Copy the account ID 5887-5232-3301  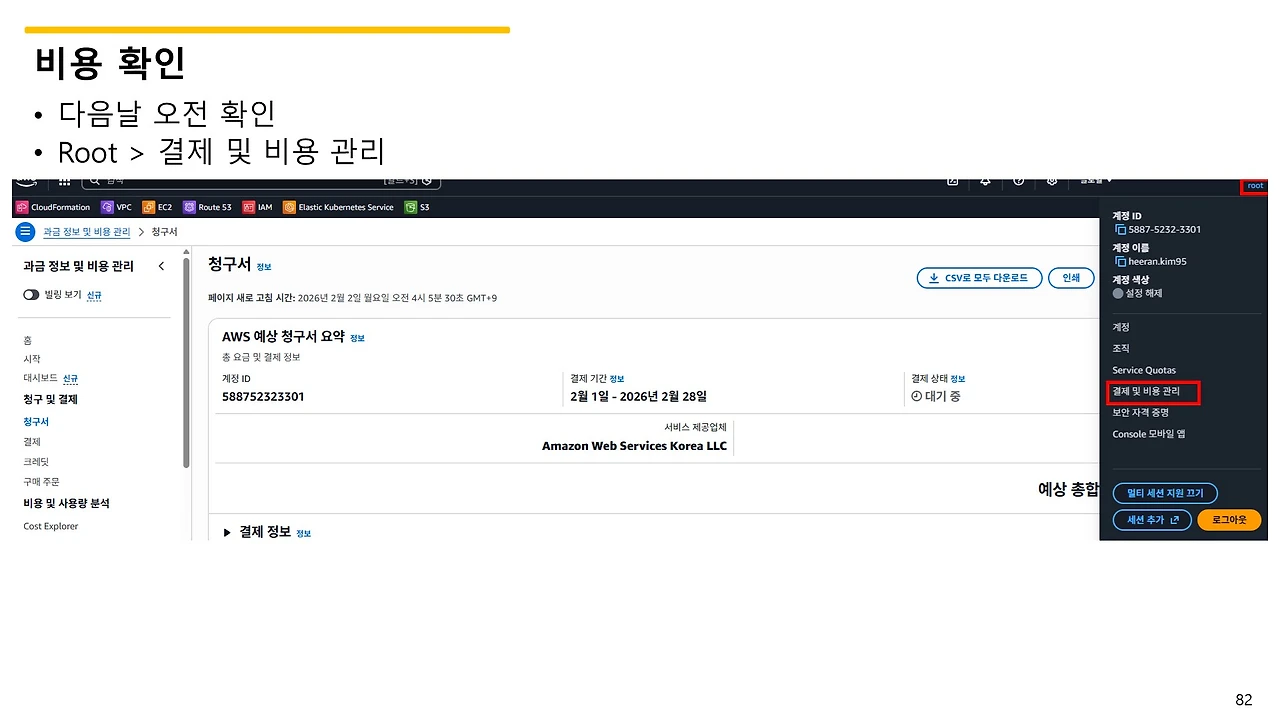click(x=1120, y=229)
